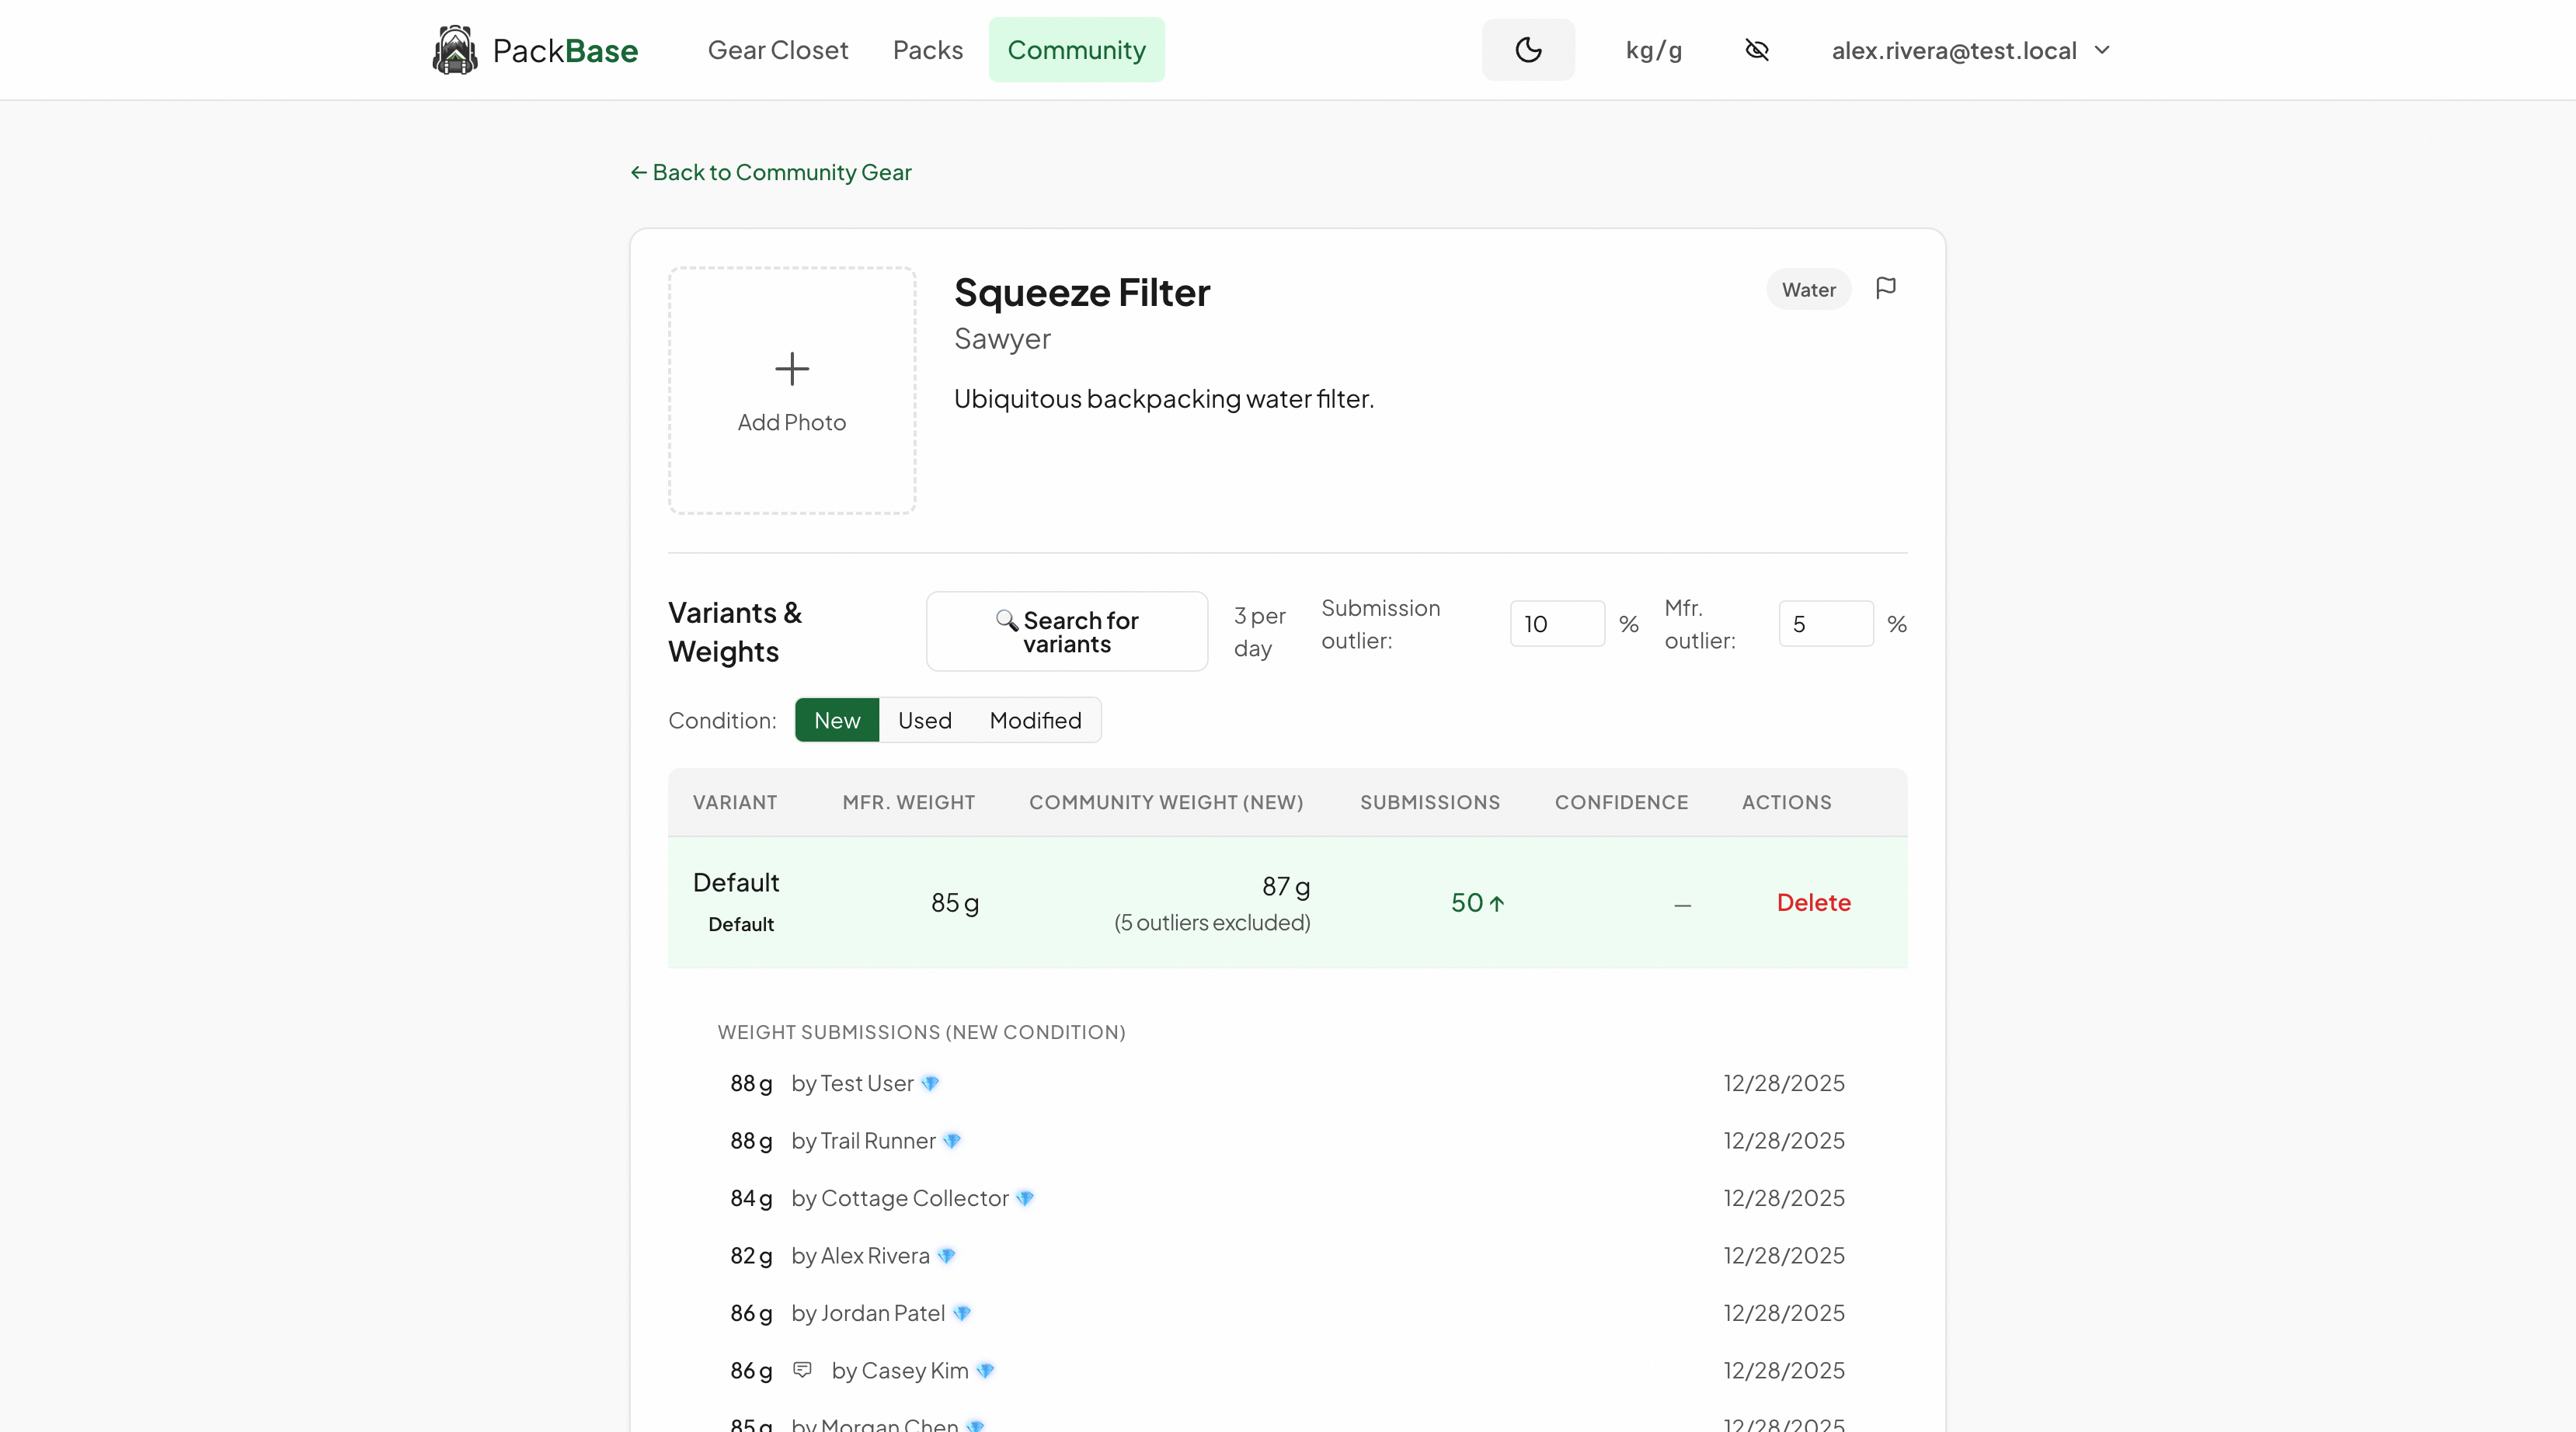Screen dimensions: 2576x1432
Task: Focus the Mfr. outlier percent field
Action: pyautogui.click(x=1826, y=624)
